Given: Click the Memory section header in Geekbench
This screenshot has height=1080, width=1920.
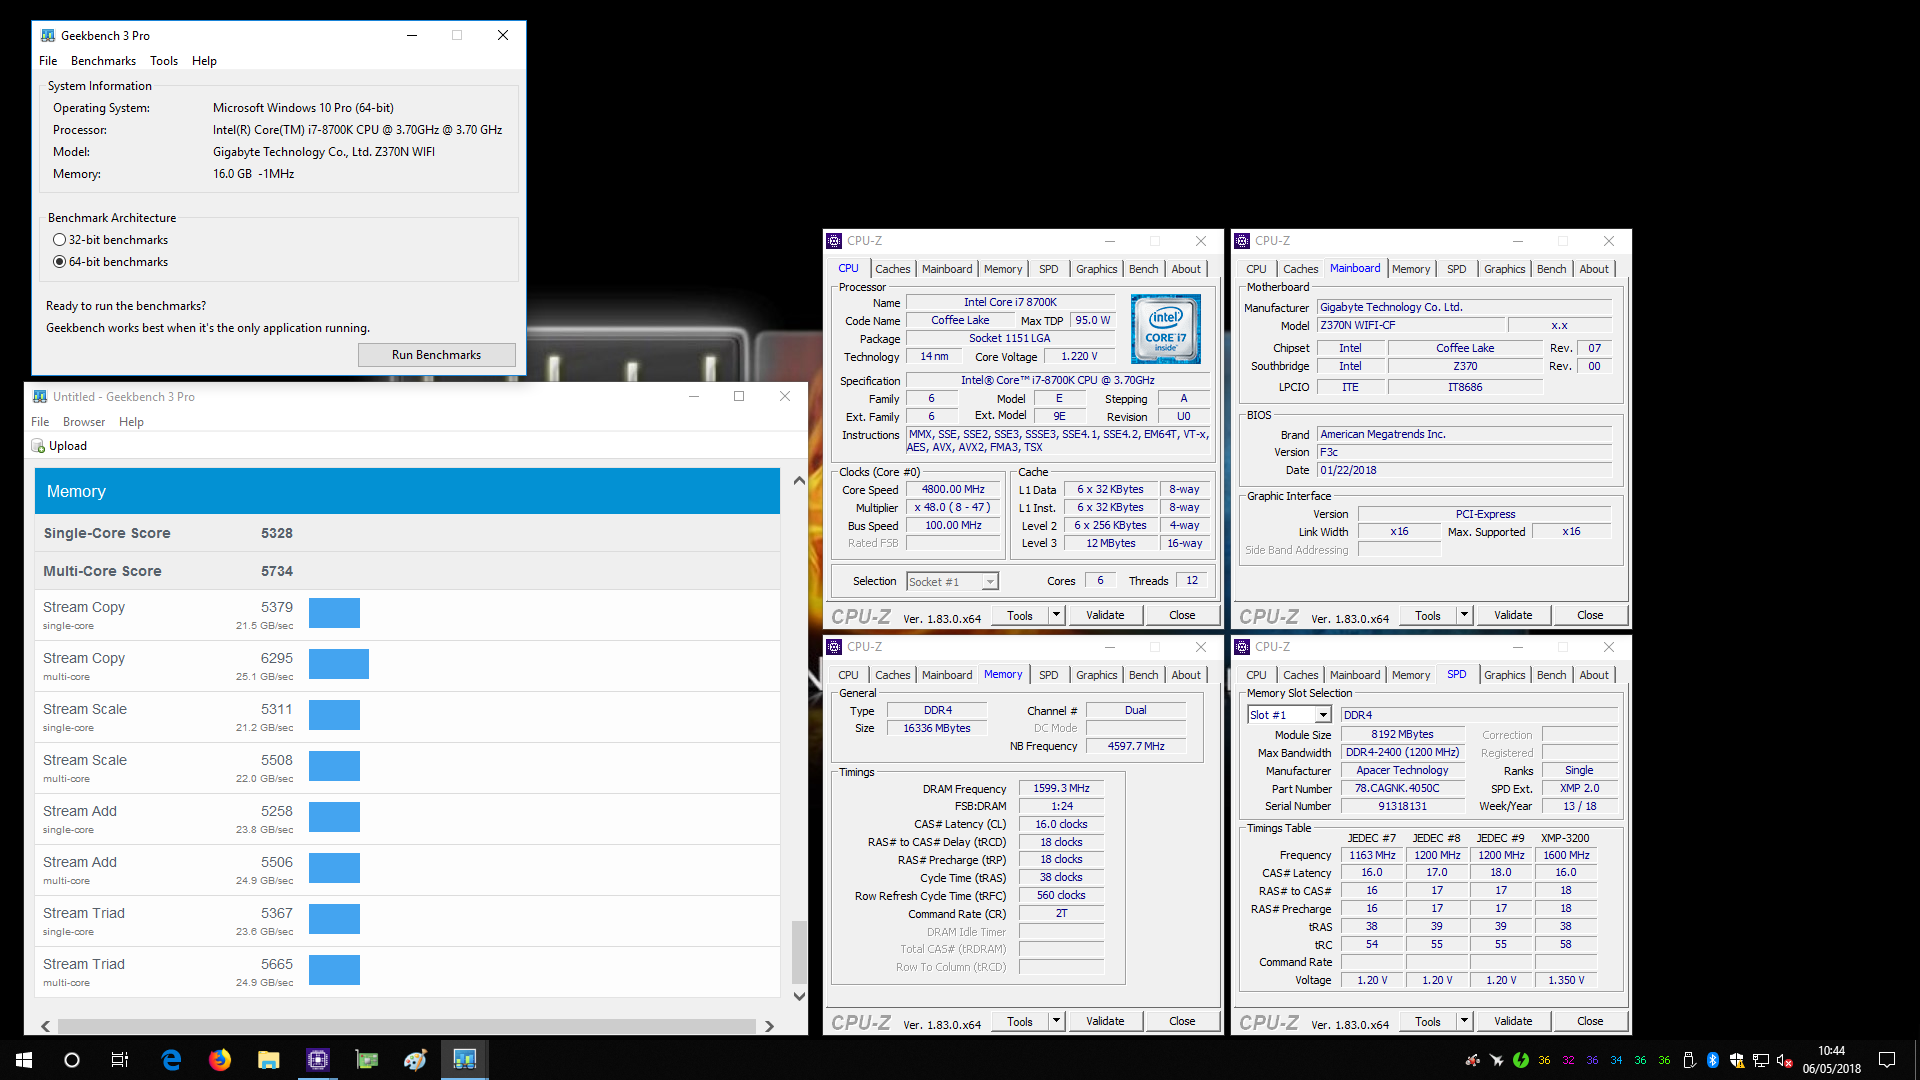Looking at the screenshot, I should (x=407, y=491).
